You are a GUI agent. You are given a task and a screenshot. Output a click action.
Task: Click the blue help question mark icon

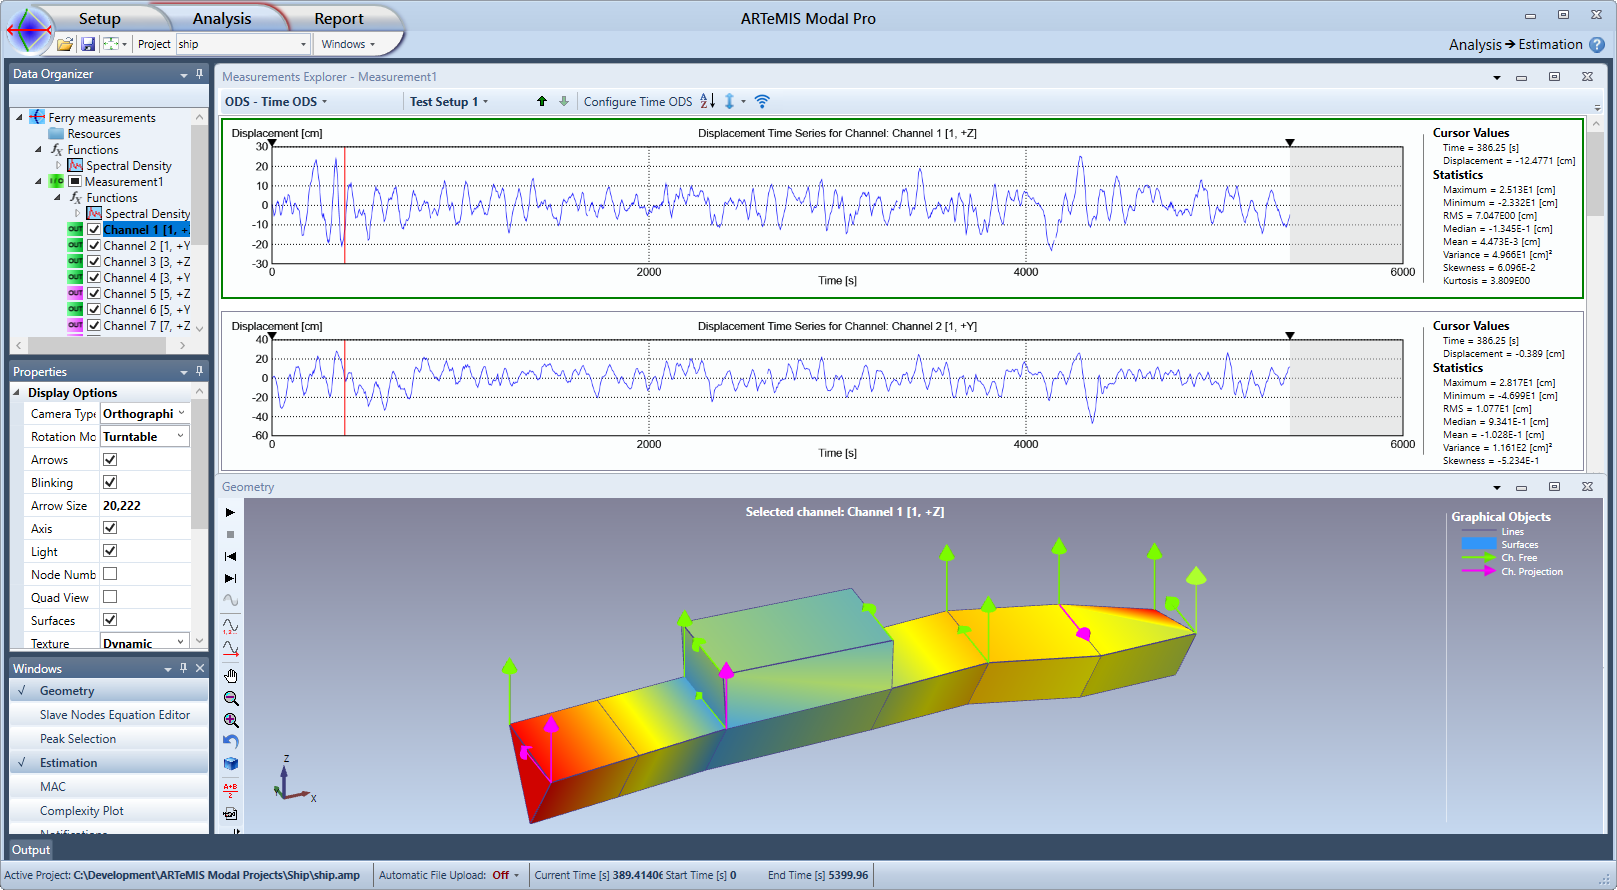[x=1597, y=44]
